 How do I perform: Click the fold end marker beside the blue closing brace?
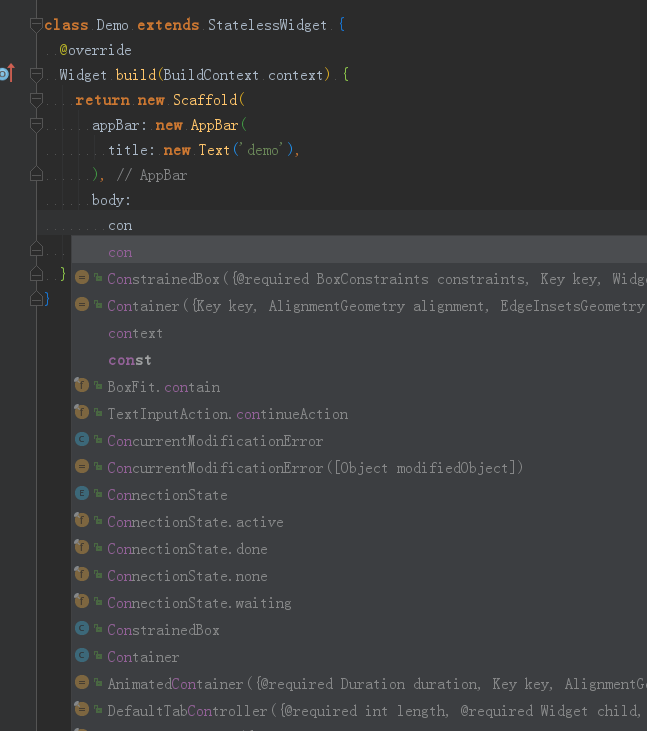pos(36,299)
